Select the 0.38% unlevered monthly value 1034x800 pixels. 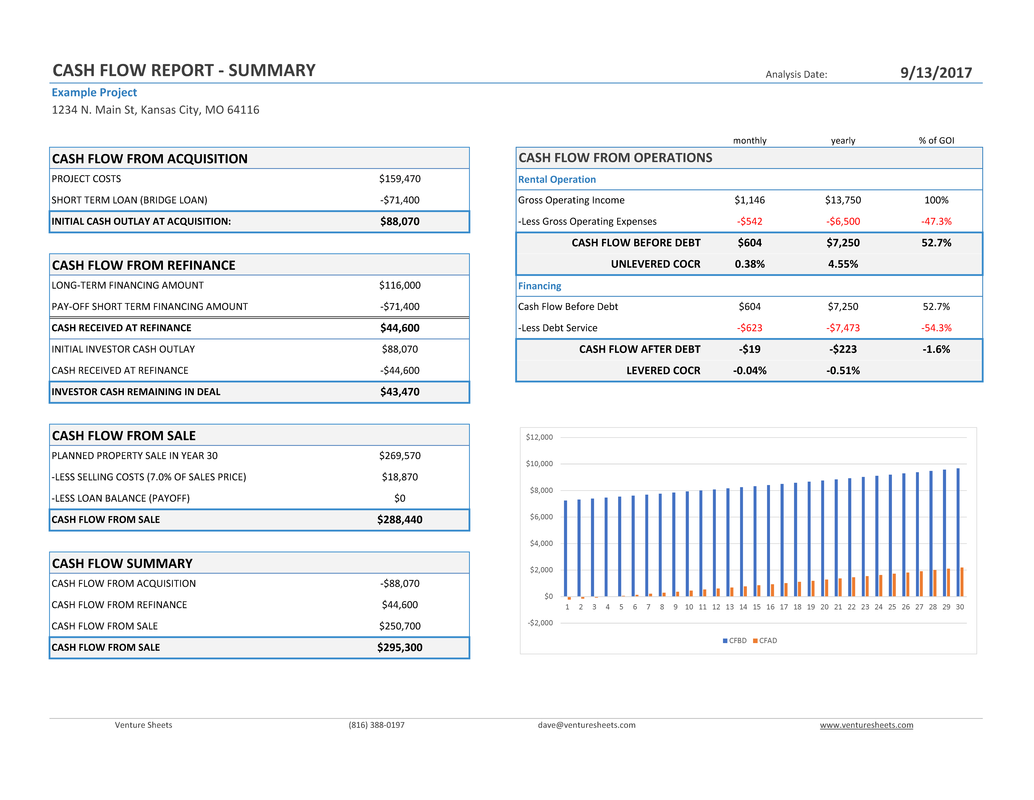click(750, 264)
